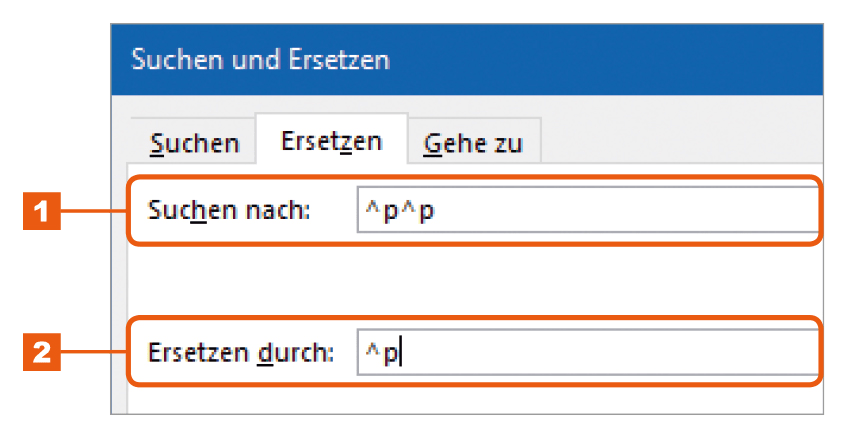Click the Ersetzen durch label
850x439 pixels.
(241, 353)
